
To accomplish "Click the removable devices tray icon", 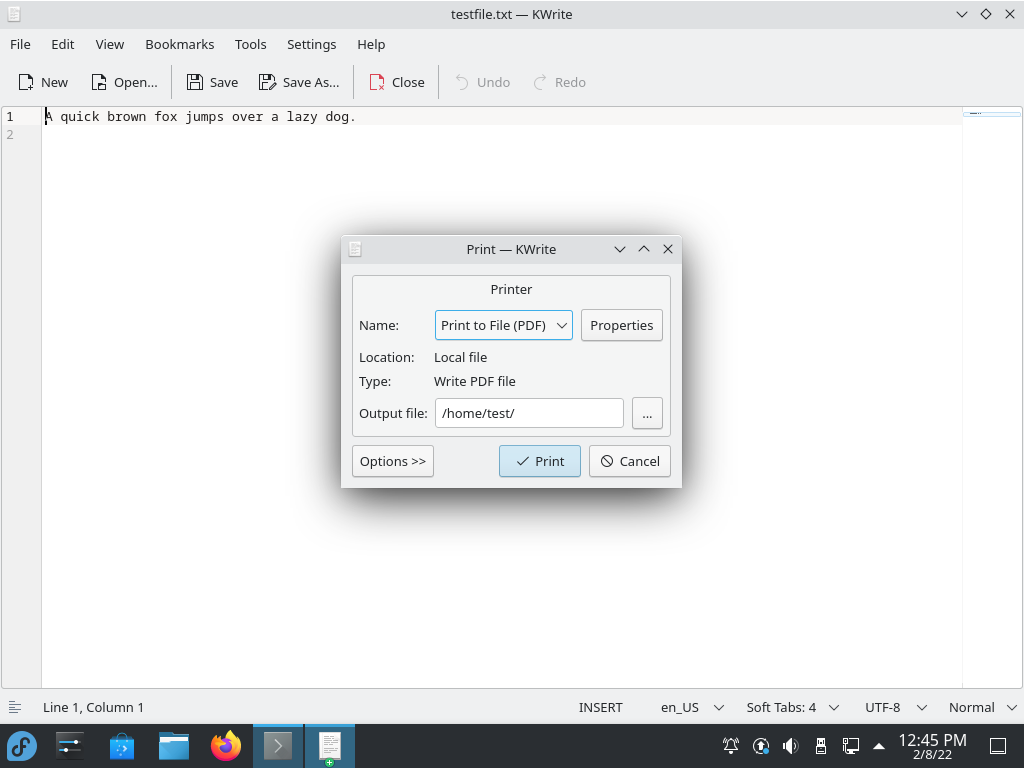I will tap(821, 745).
